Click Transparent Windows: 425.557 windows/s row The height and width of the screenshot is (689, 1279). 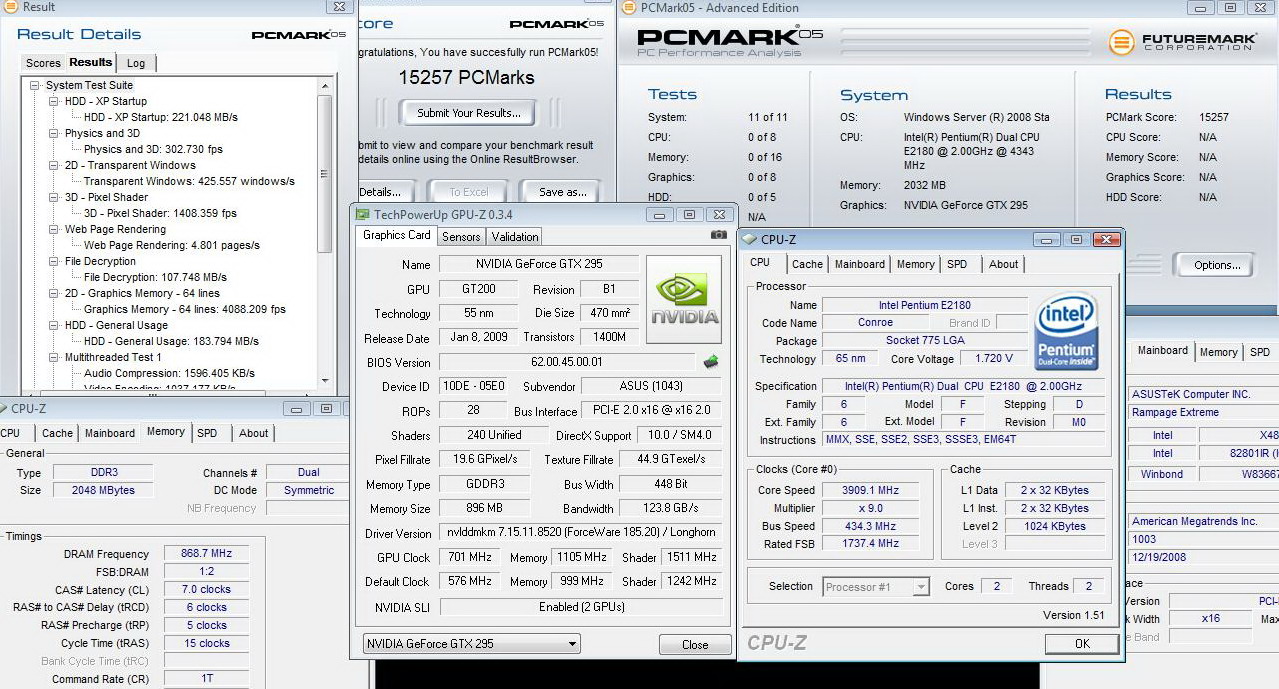[189, 181]
